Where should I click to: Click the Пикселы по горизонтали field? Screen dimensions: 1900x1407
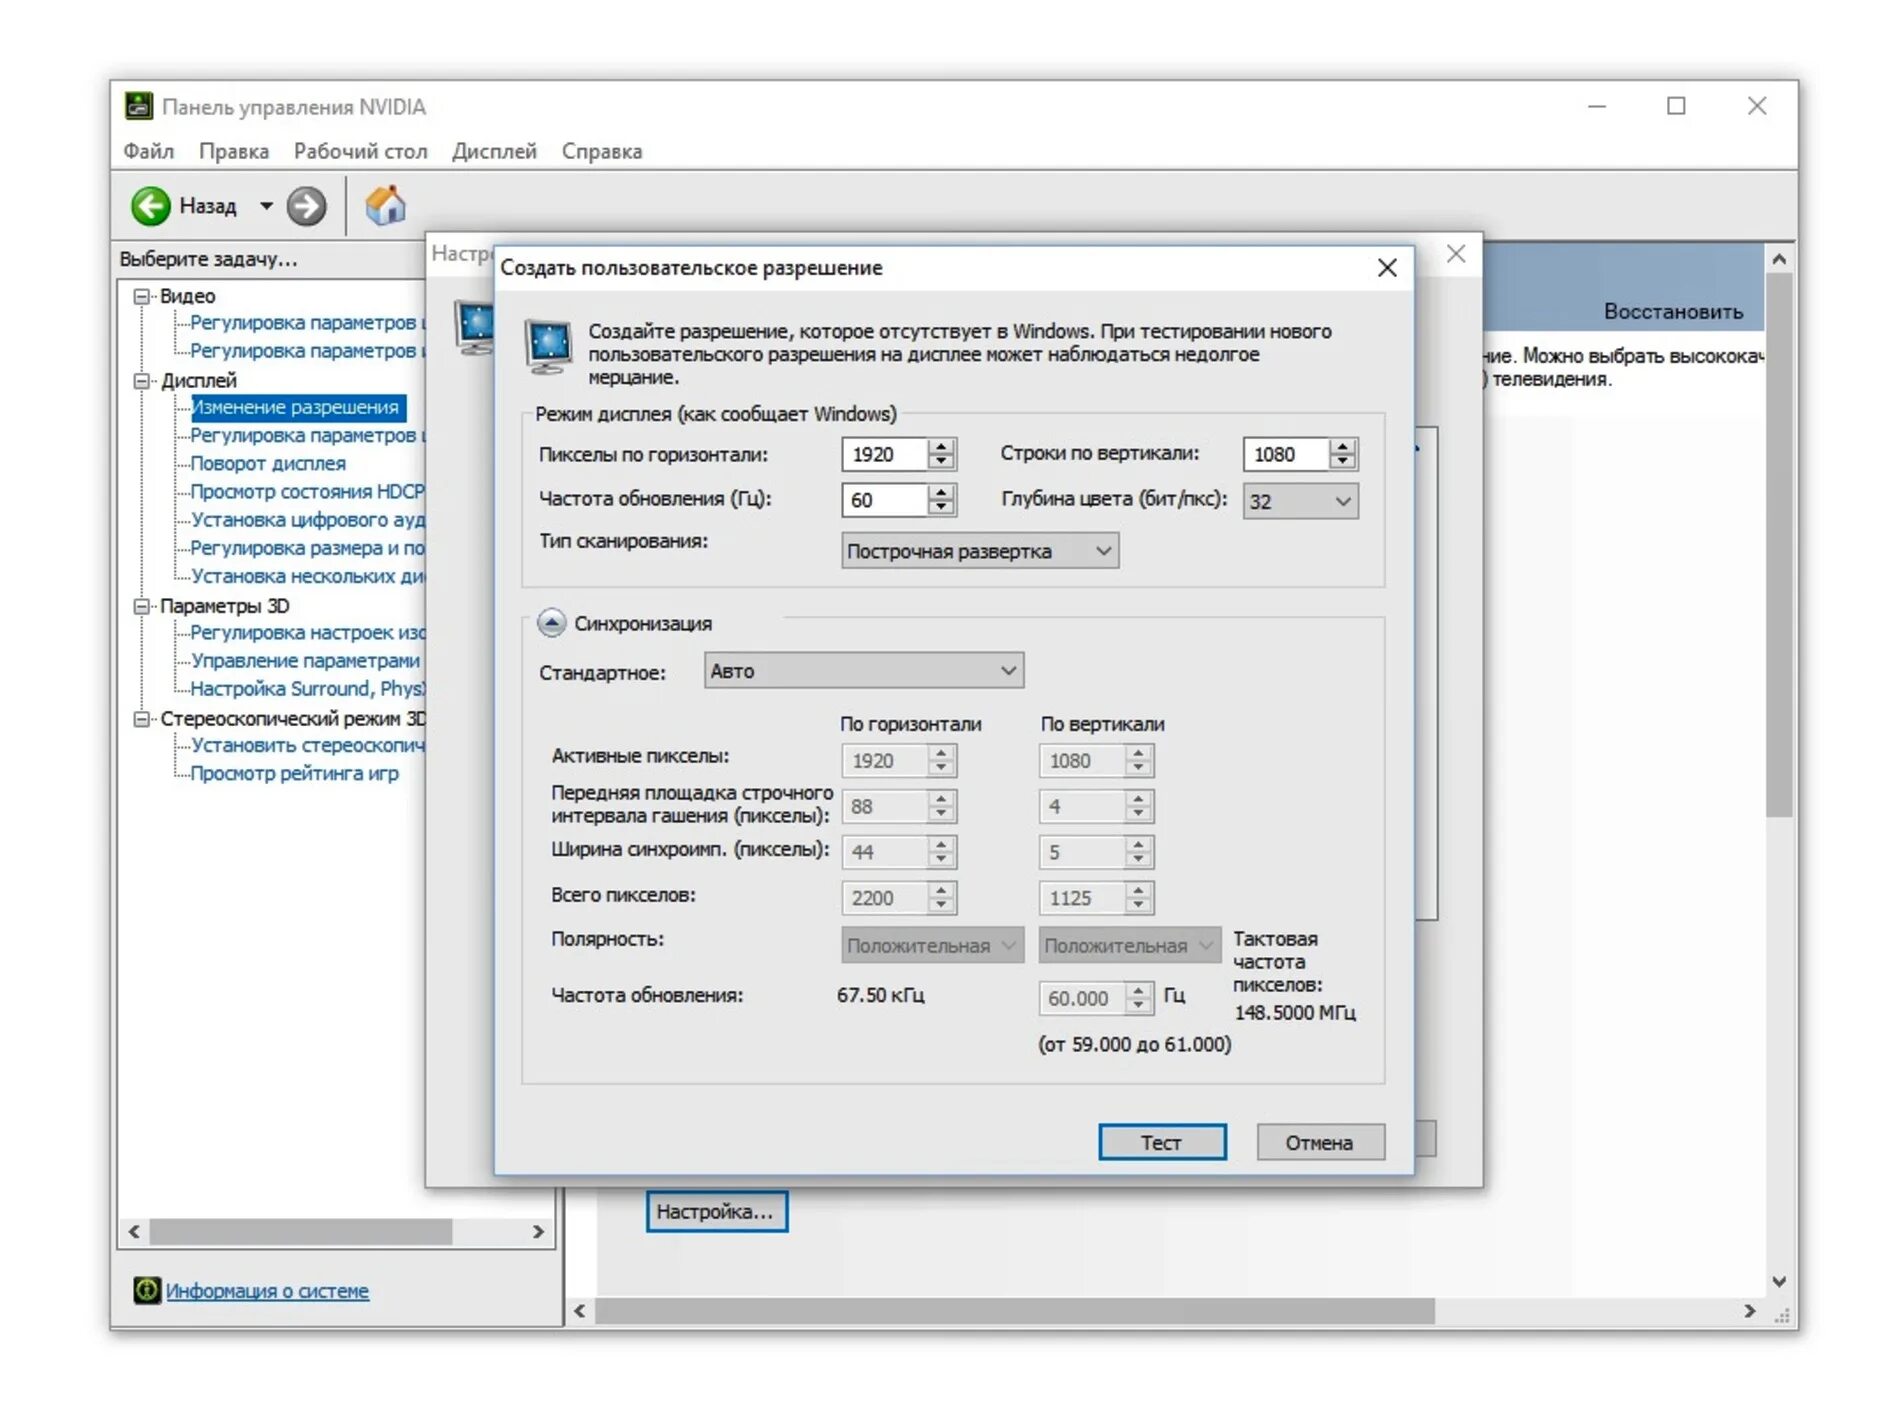click(884, 454)
